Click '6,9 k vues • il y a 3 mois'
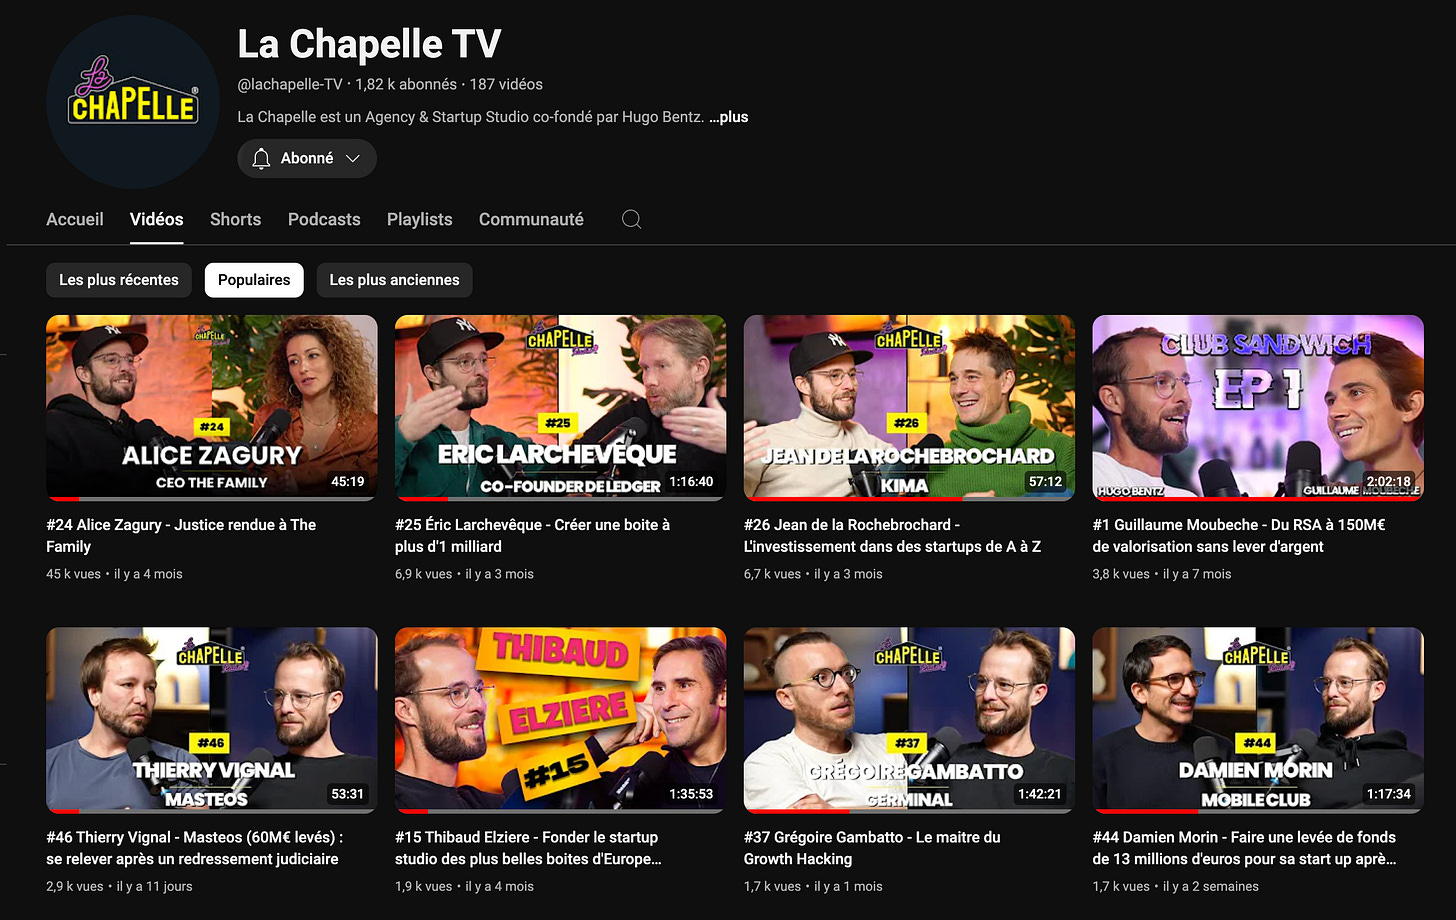The height and width of the screenshot is (920, 1456). pyautogui.click(x=464, y=574)
